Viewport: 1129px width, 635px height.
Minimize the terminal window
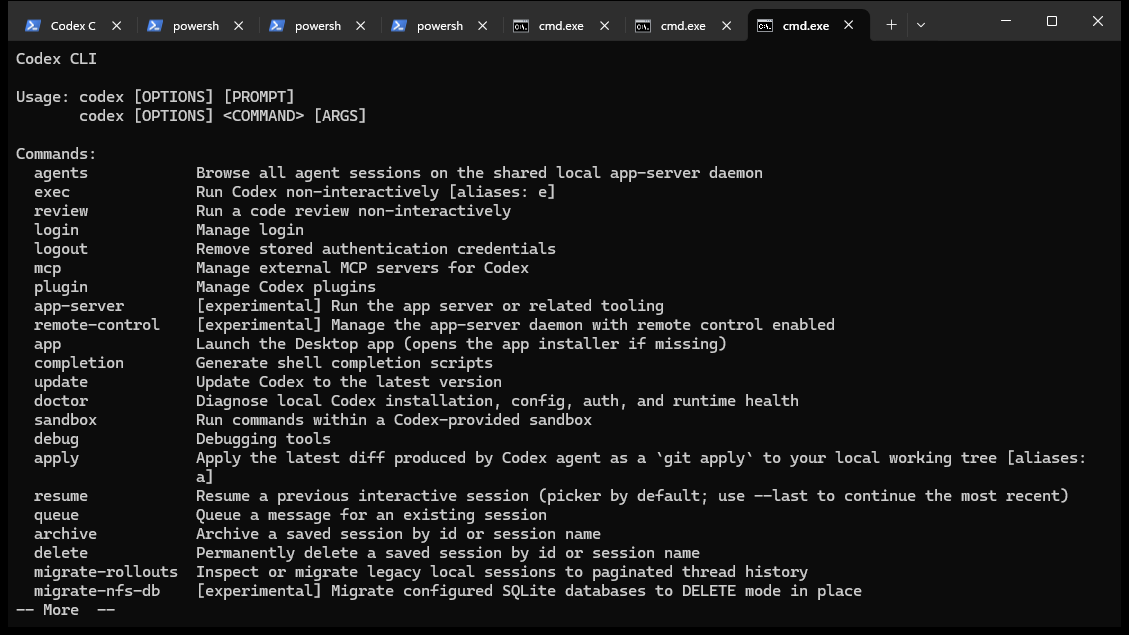[1006, 21]
